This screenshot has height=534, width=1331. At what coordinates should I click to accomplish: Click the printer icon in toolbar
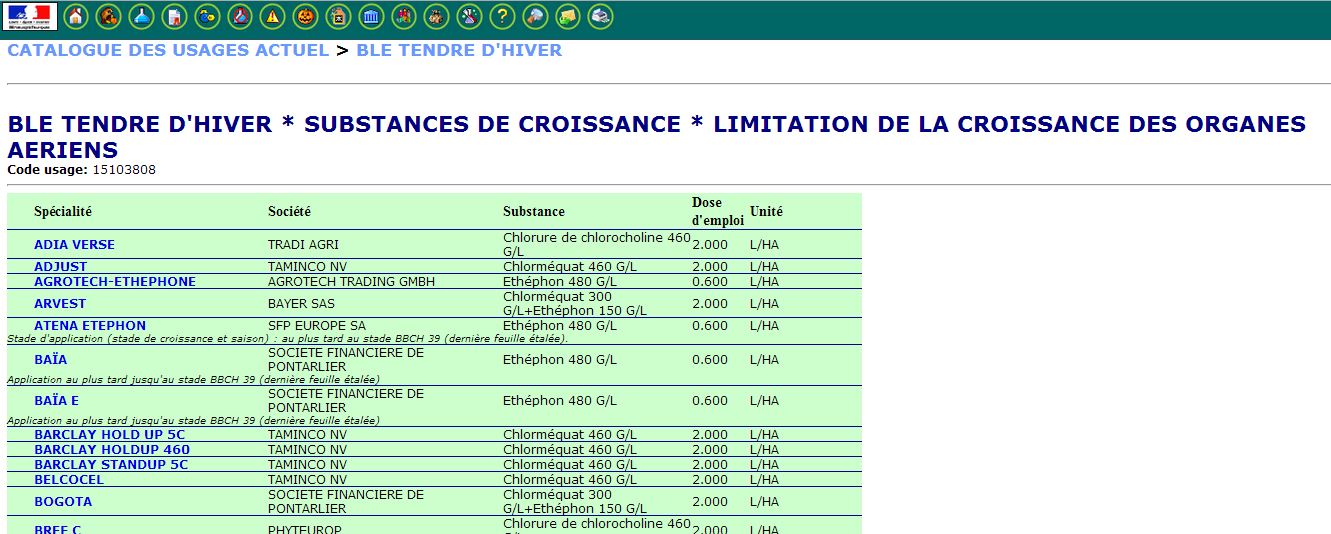600,16
